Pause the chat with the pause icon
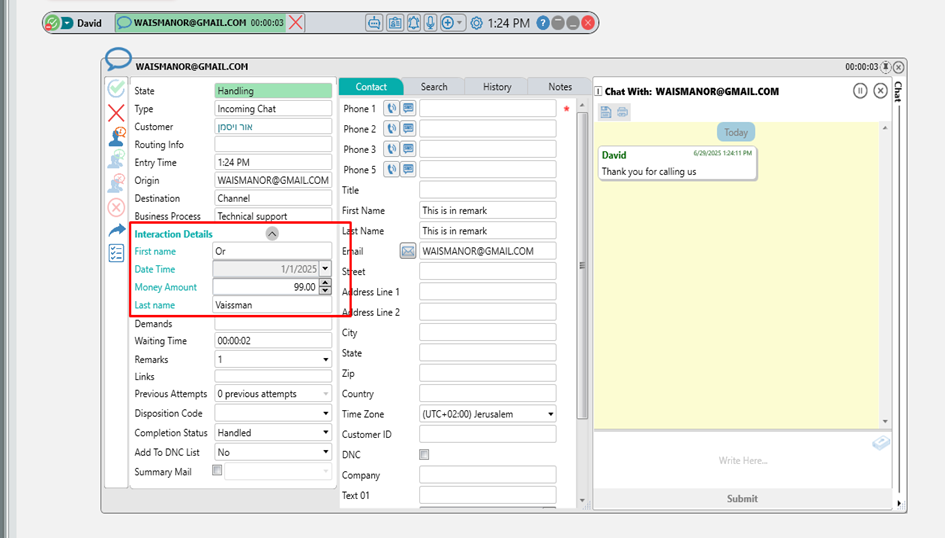 pos(860,91)
